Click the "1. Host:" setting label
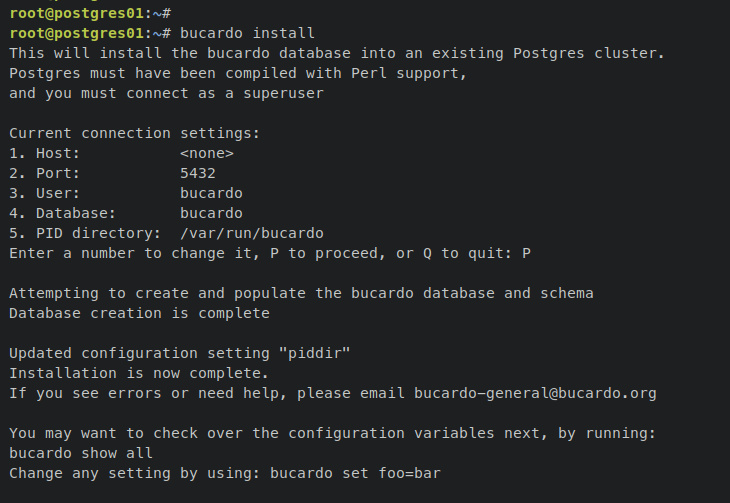730x503 pixels. click(45, 153)
